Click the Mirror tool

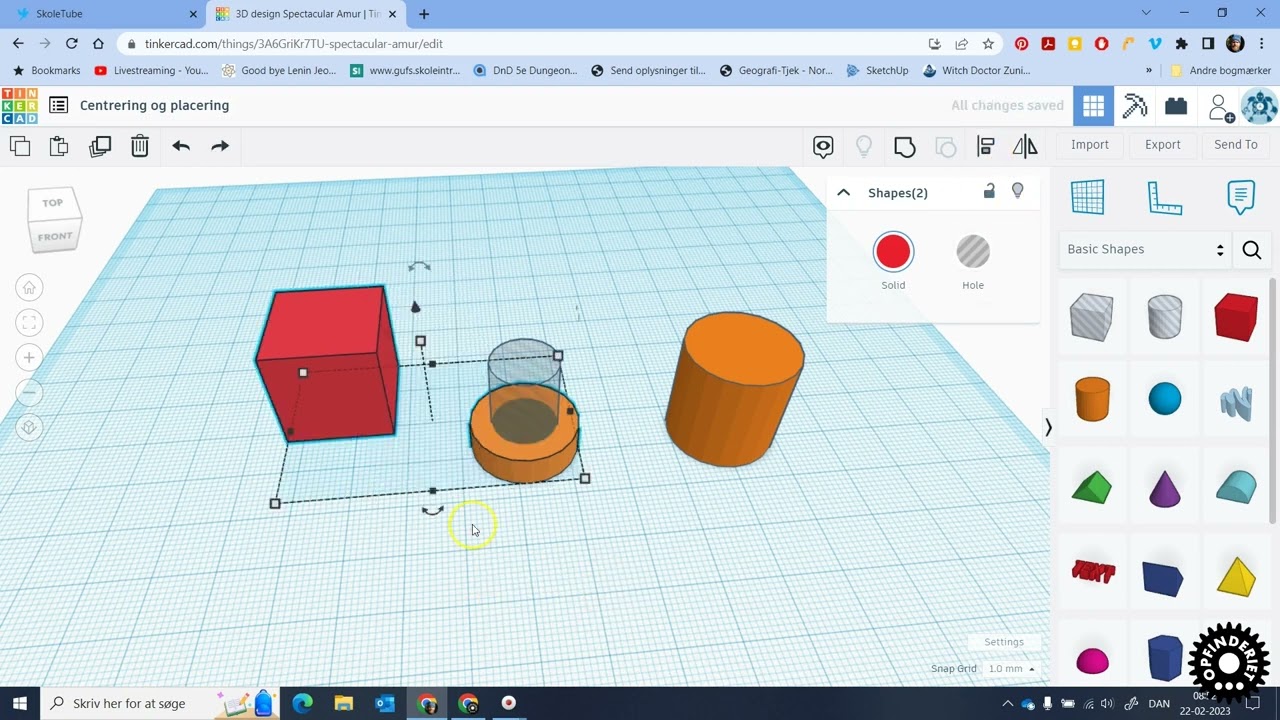pyautogui.click(x=1025, y=147)
